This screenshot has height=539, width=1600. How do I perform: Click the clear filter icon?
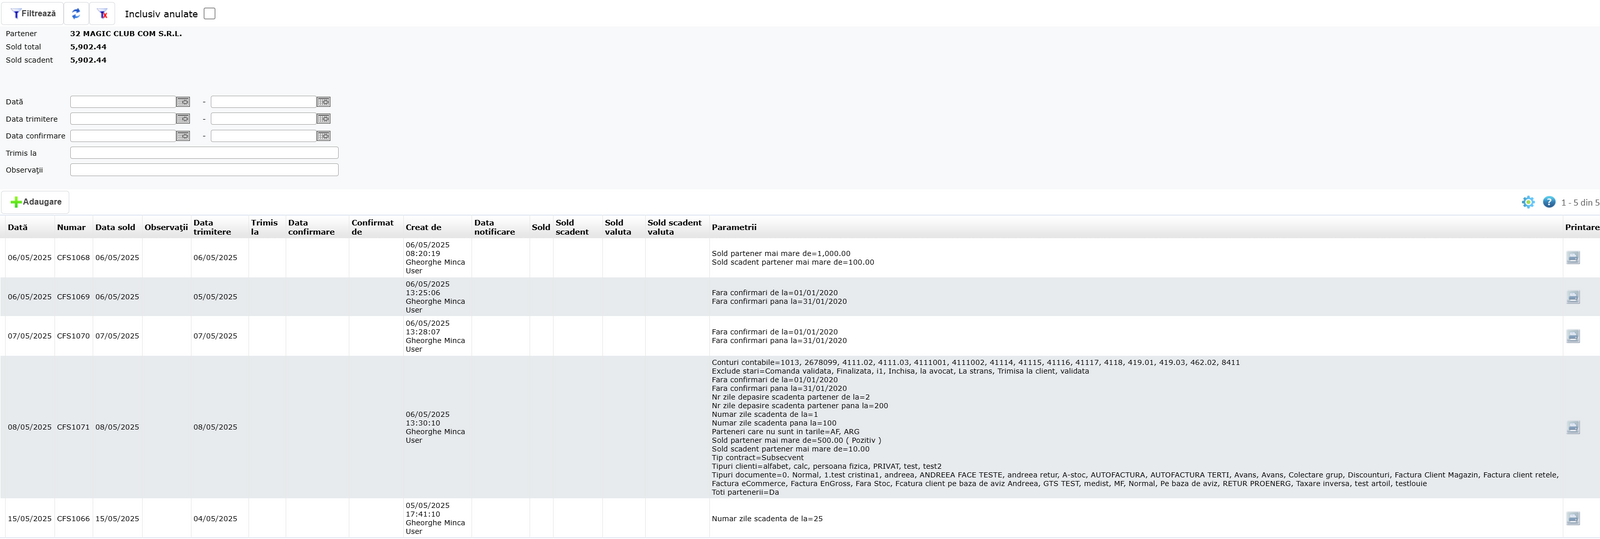102,14
